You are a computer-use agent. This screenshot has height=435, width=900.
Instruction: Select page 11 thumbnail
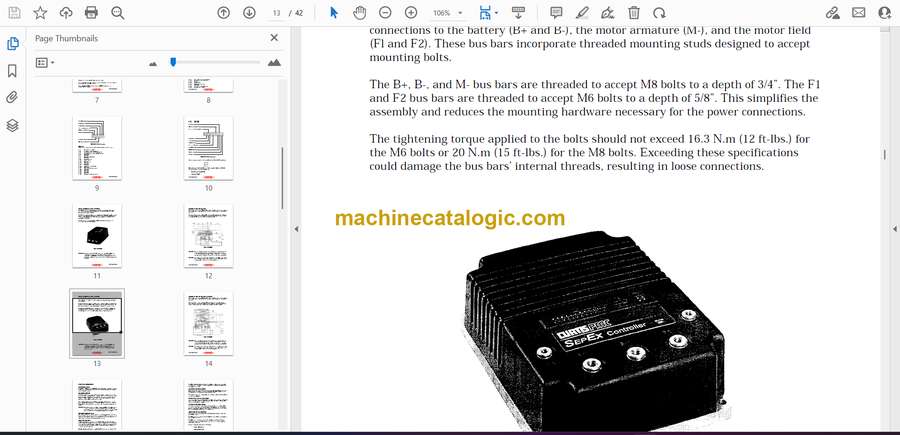[97, 235]
